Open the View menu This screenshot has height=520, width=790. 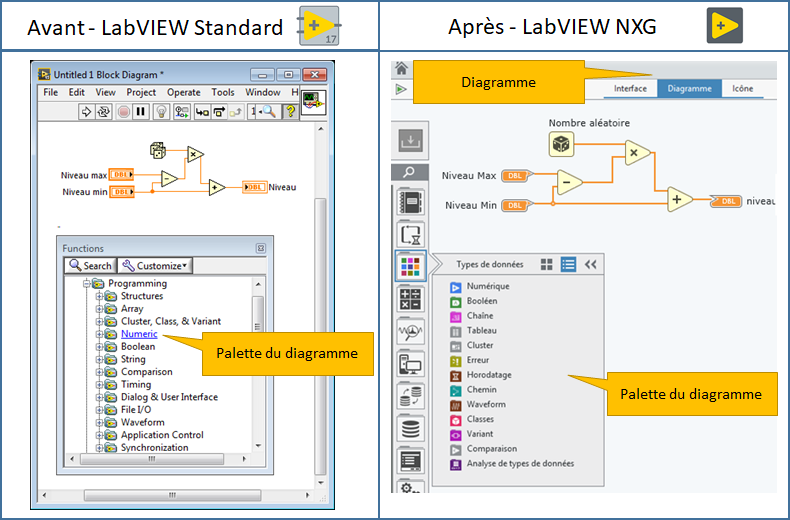coord(105,92)
